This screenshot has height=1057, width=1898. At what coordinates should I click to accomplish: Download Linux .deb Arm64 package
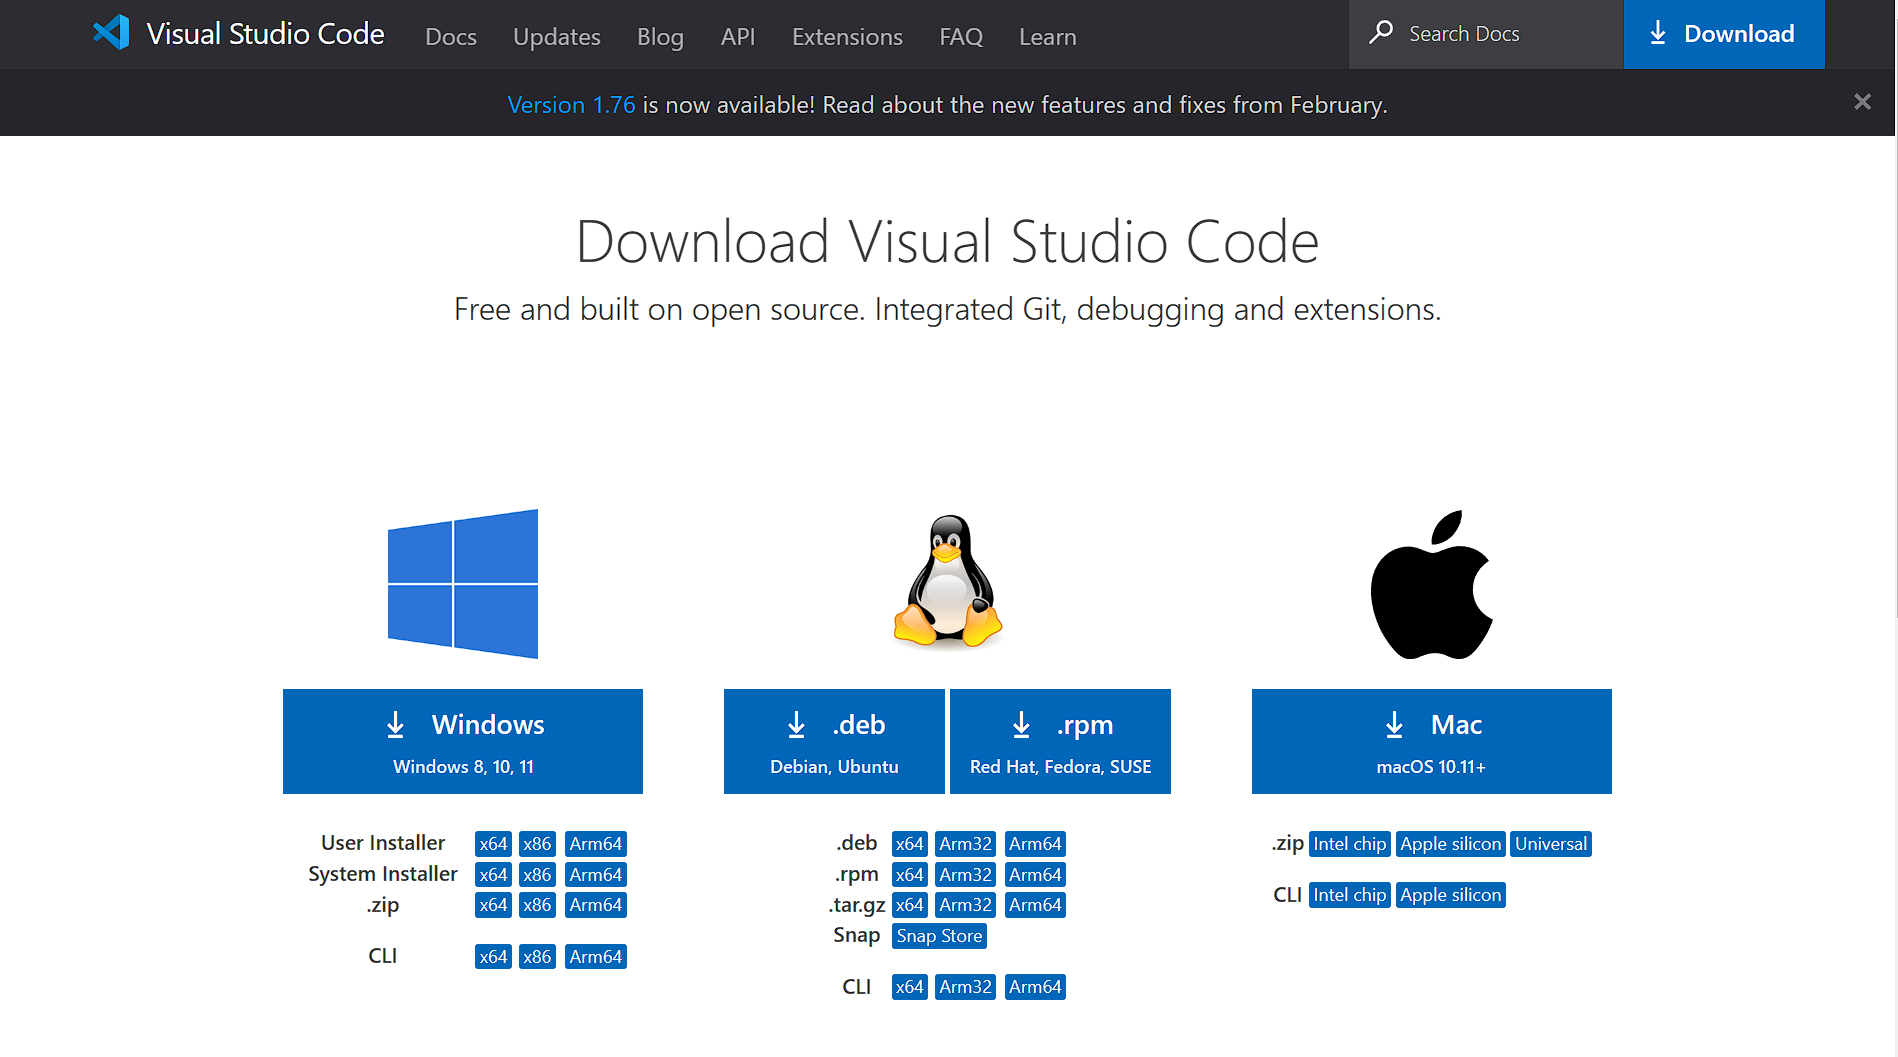click(1035, 844)
